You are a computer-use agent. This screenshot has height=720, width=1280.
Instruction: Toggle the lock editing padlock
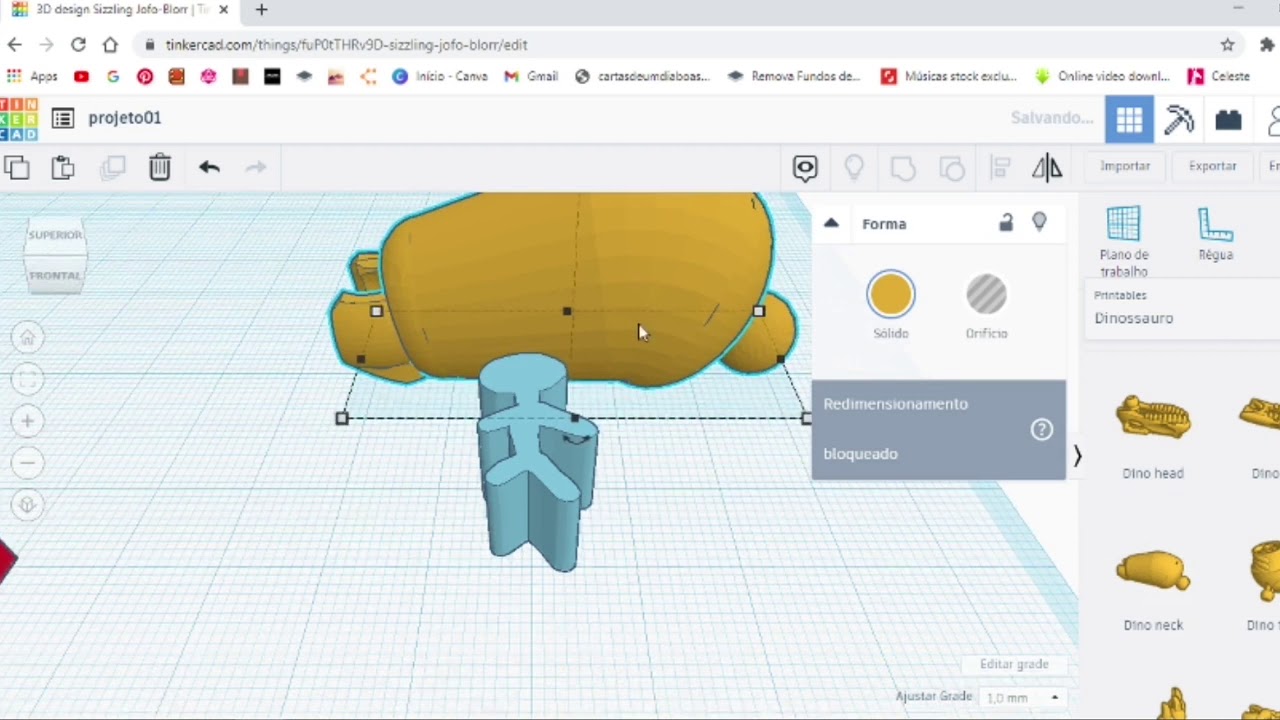[x=1006, y=223]
